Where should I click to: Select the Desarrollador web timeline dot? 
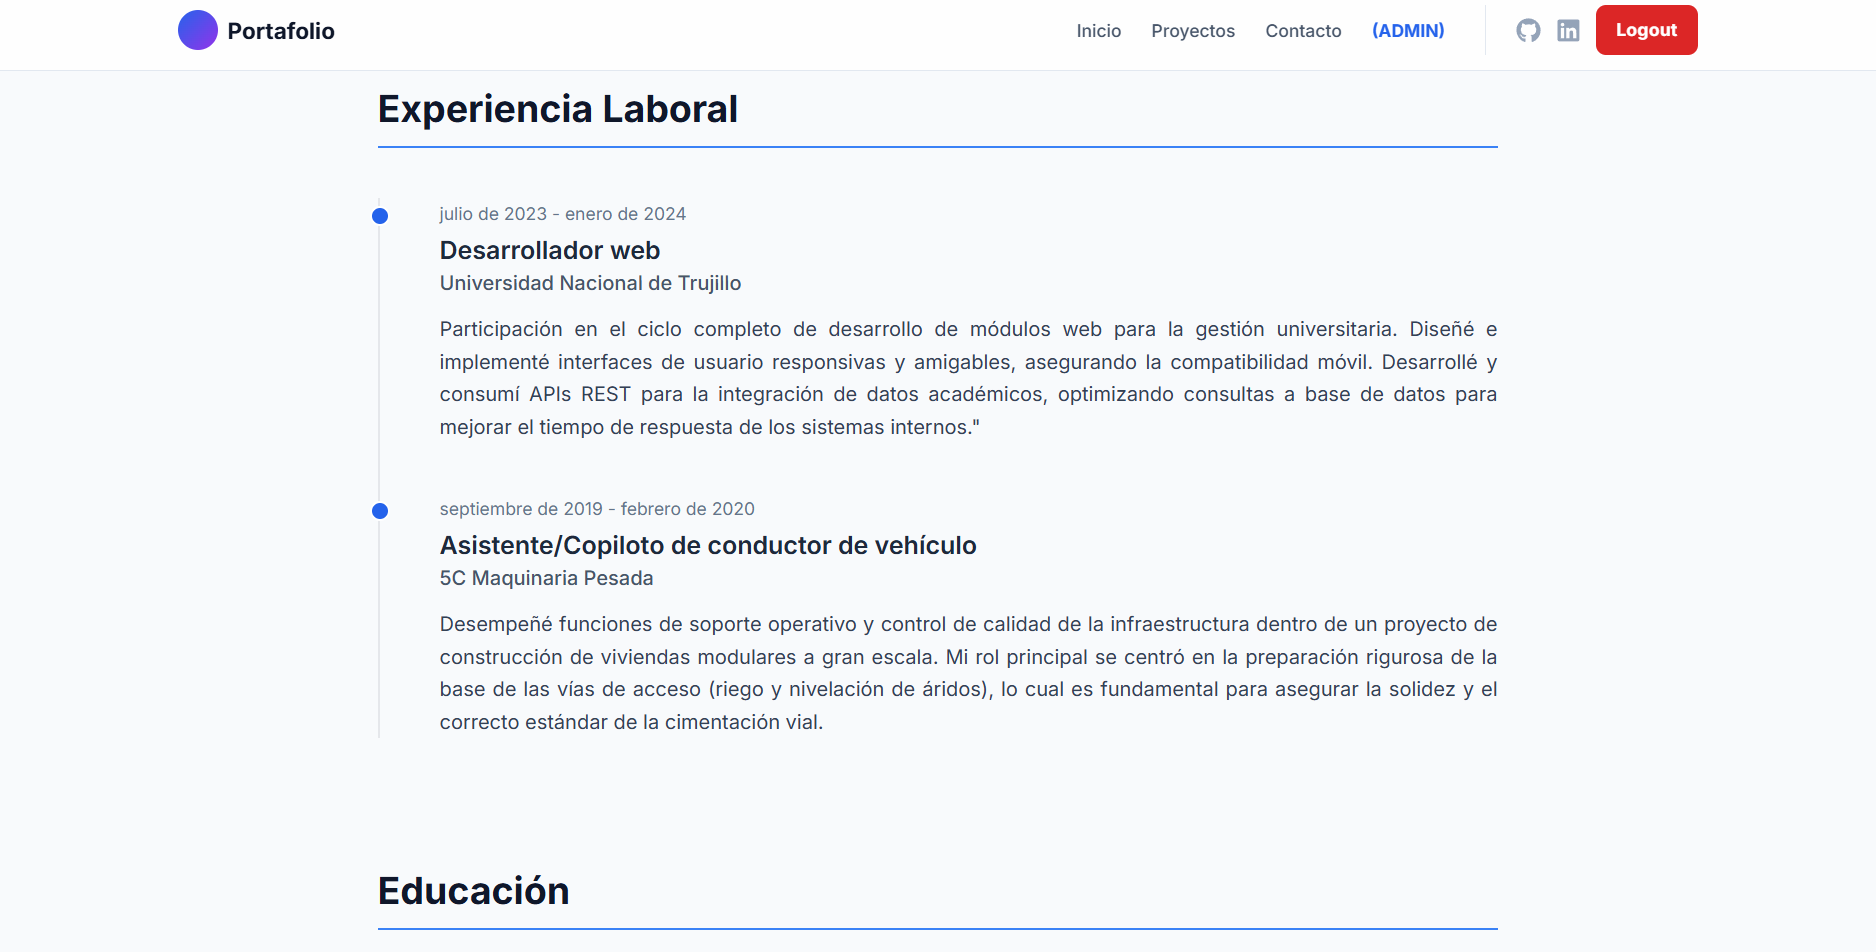click(380, 216)
